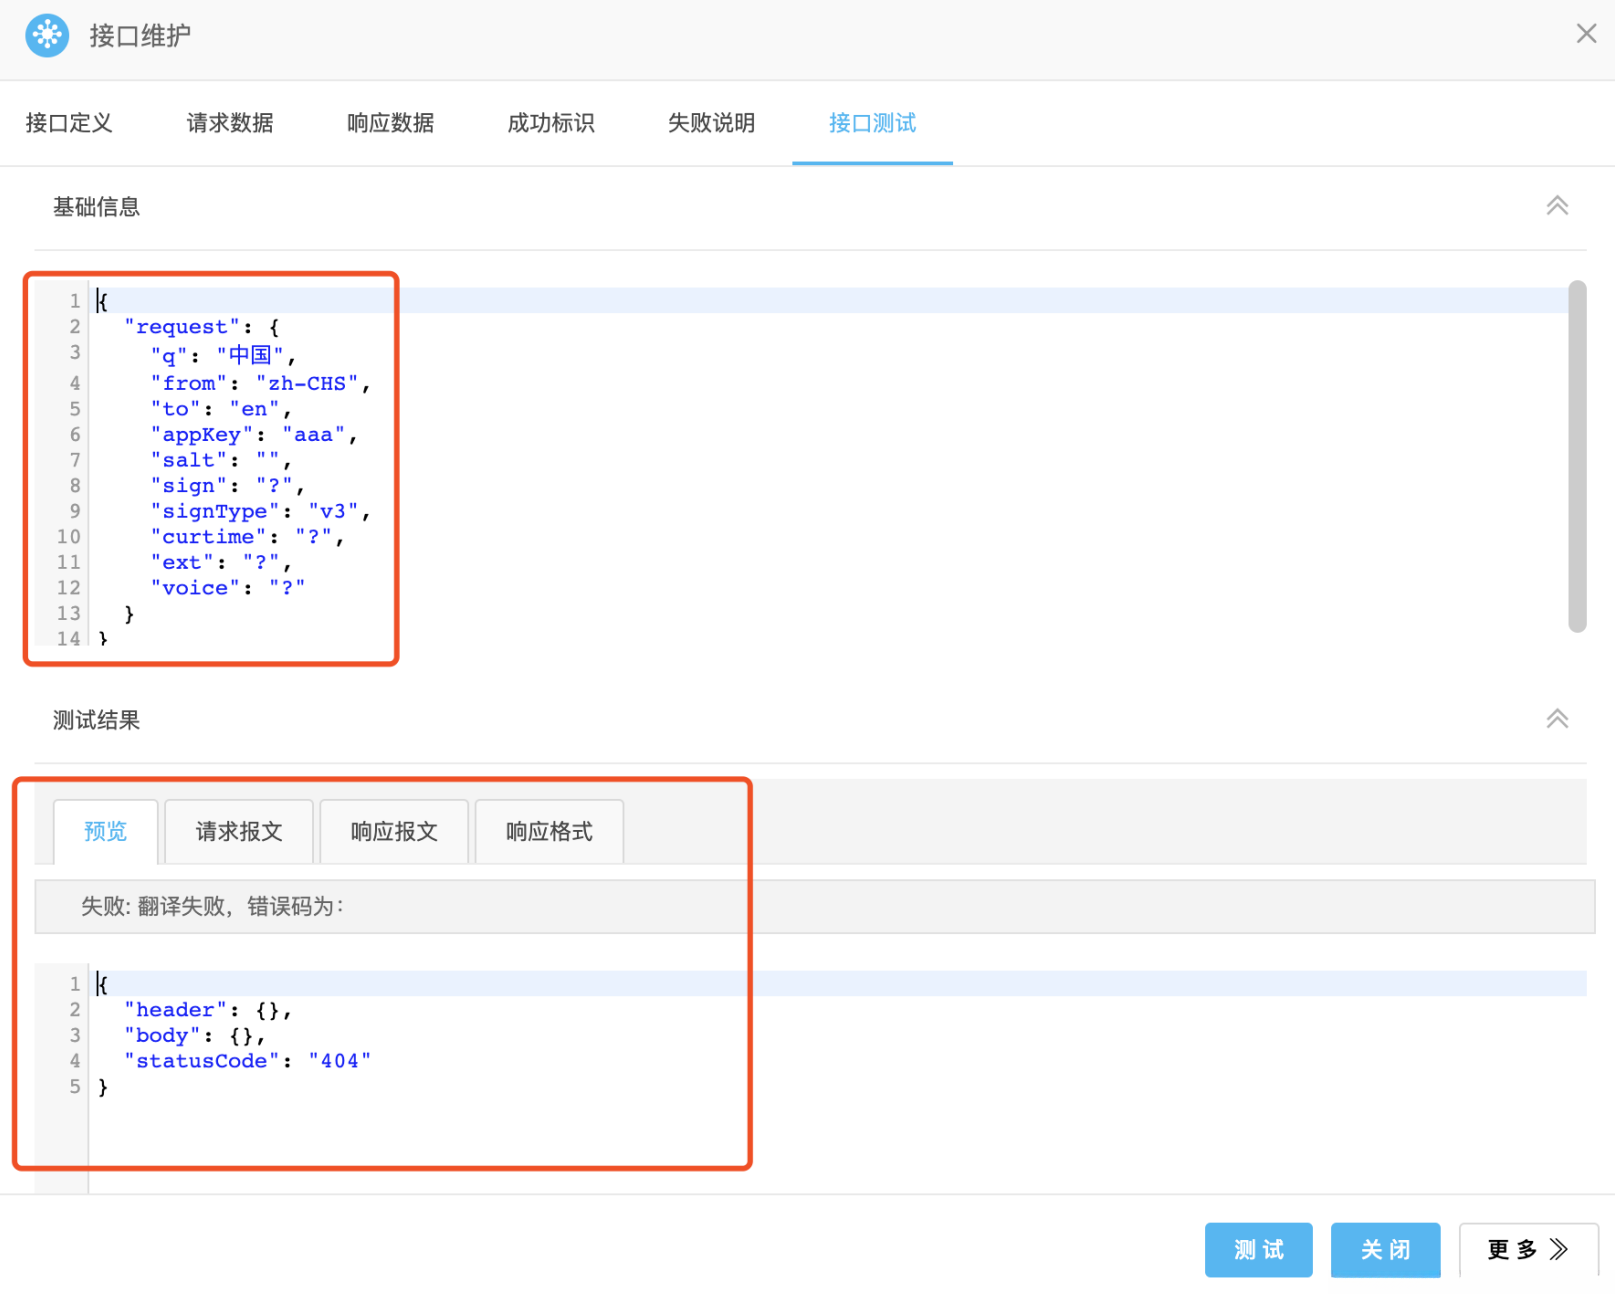Screen dimensions: 1615x1303
Task: Click the "request": { line in editor
Action: click(x=202, y=327)
